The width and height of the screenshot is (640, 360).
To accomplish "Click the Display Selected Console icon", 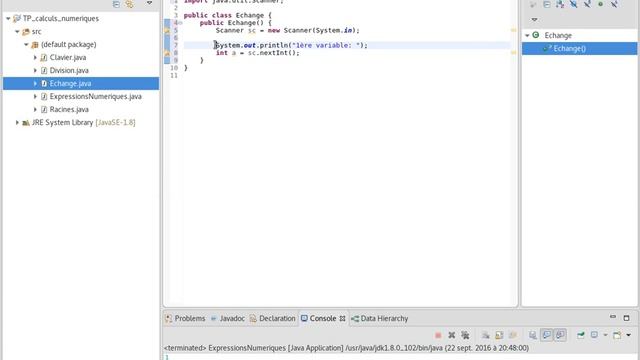I will point(594,335).
